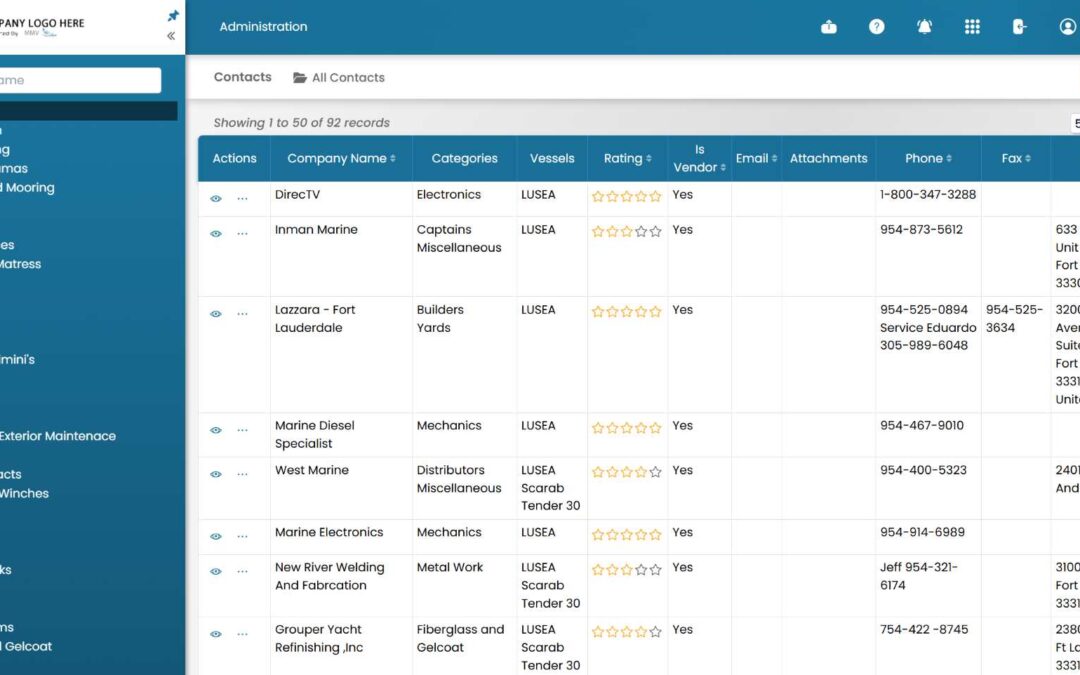Select Exterior Maintenace in the sidebar

58,436
